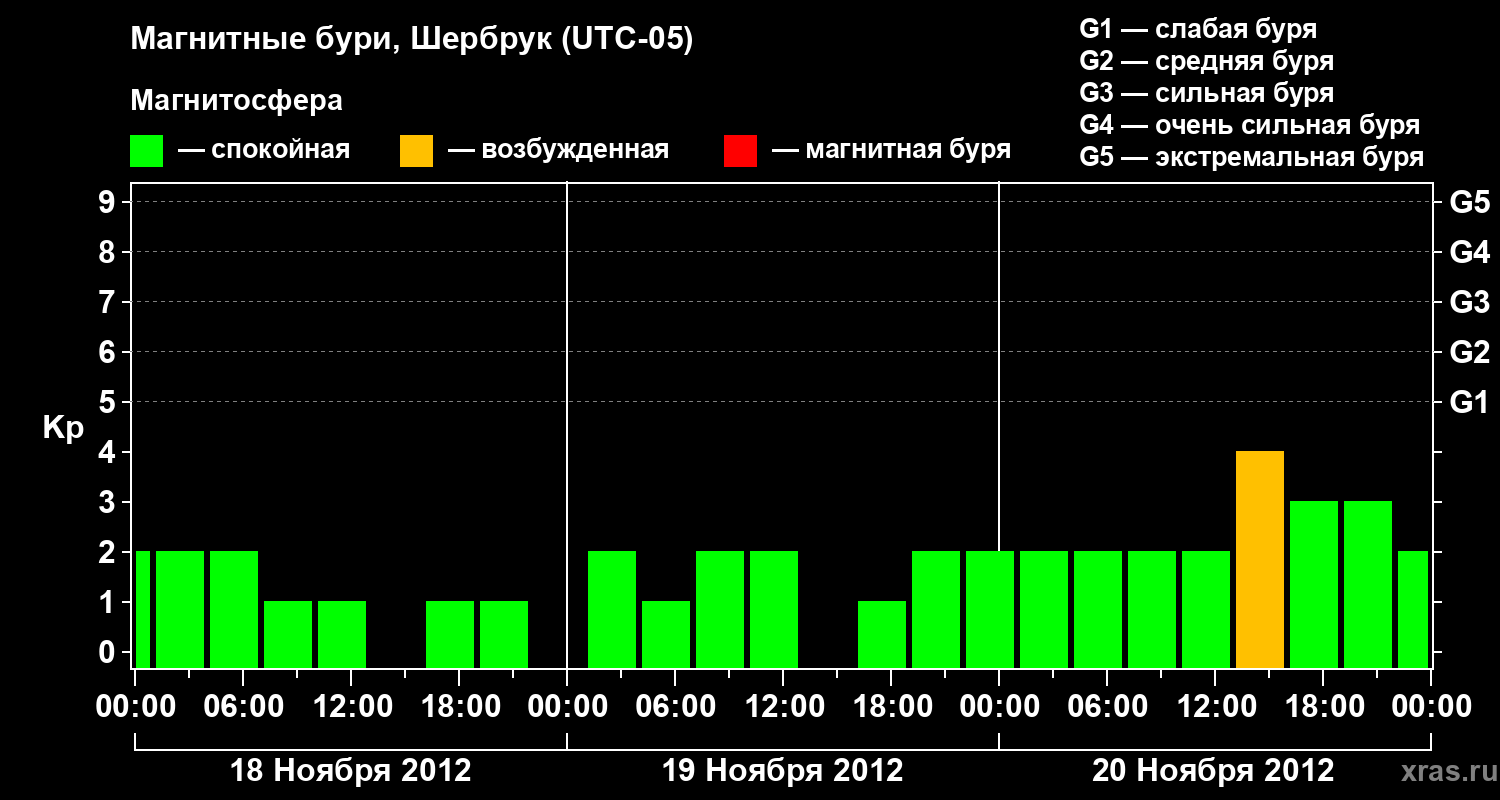Viewport: 1500px width, 800px height.
Task: Click the '— спокойная' legend label
Action: (x=264, y=151)
